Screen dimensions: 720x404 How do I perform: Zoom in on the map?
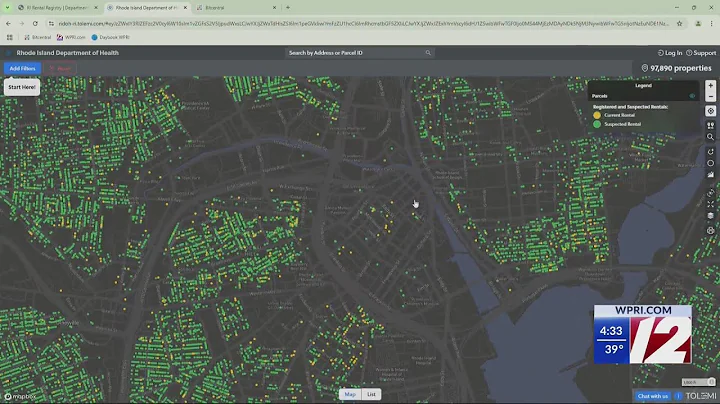tap(710, 86)
